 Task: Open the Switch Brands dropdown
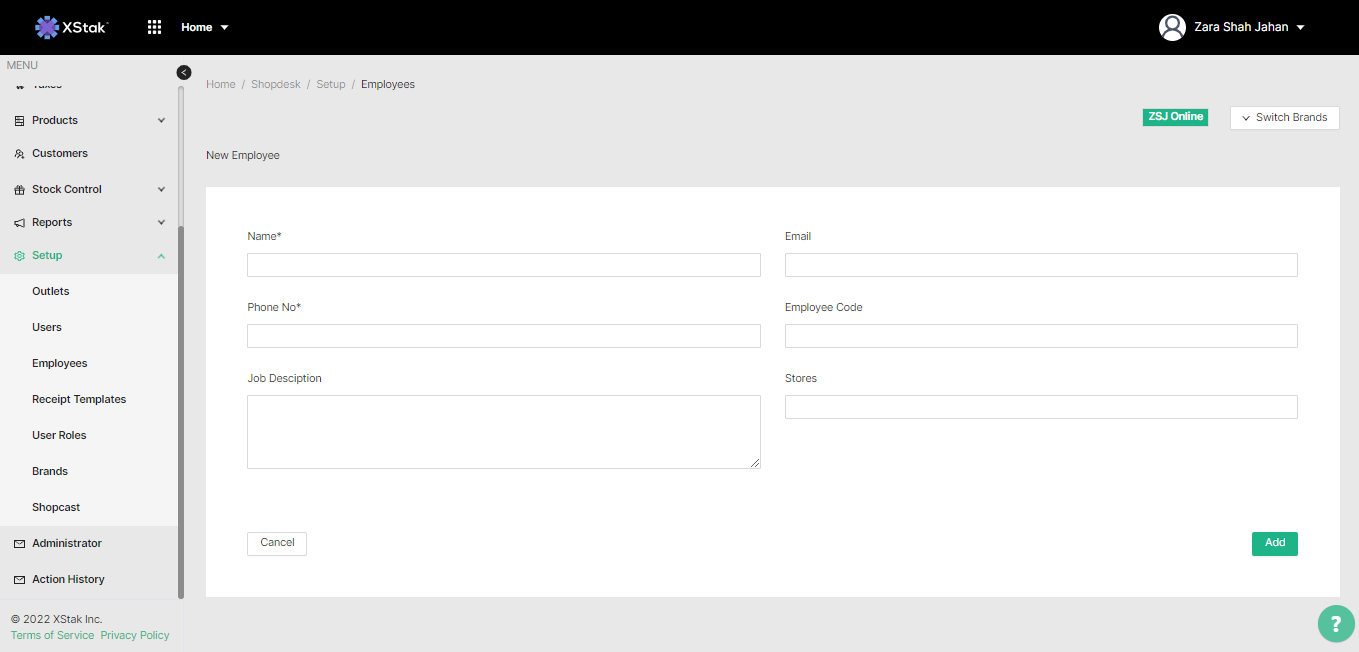click(x=1284, y=118)
